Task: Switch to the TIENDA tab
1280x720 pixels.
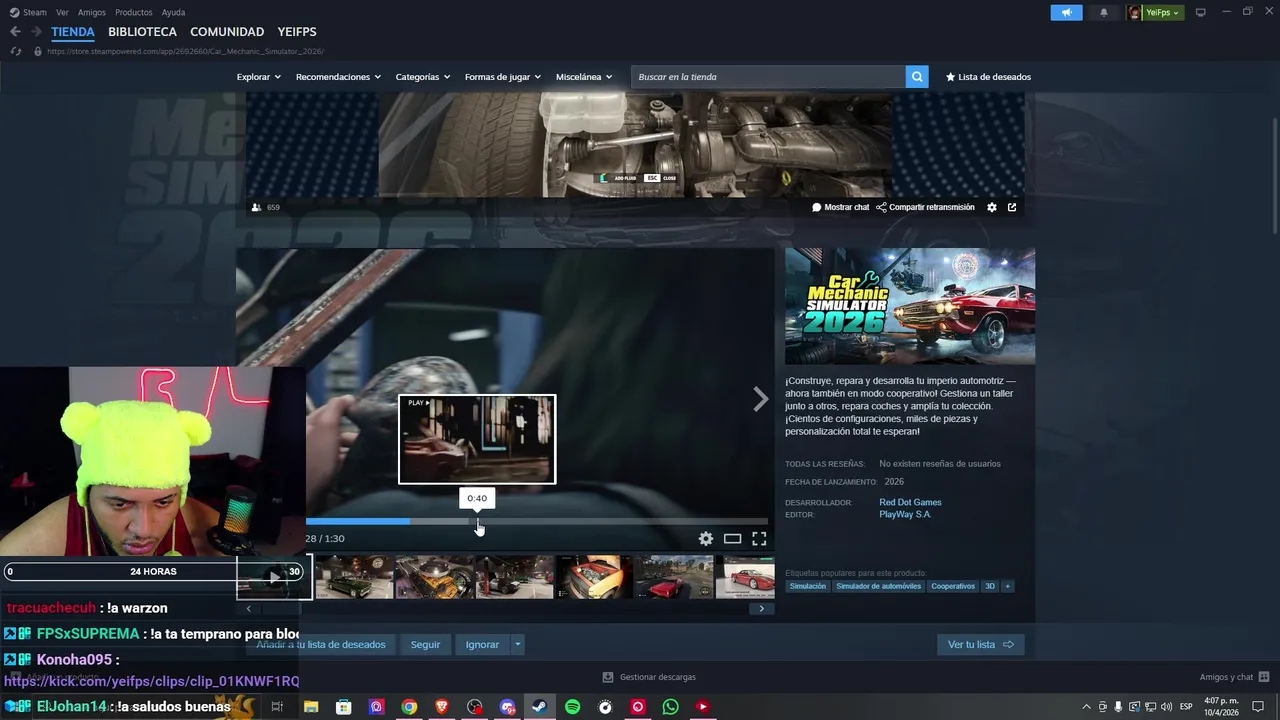Action: point(73,32)
